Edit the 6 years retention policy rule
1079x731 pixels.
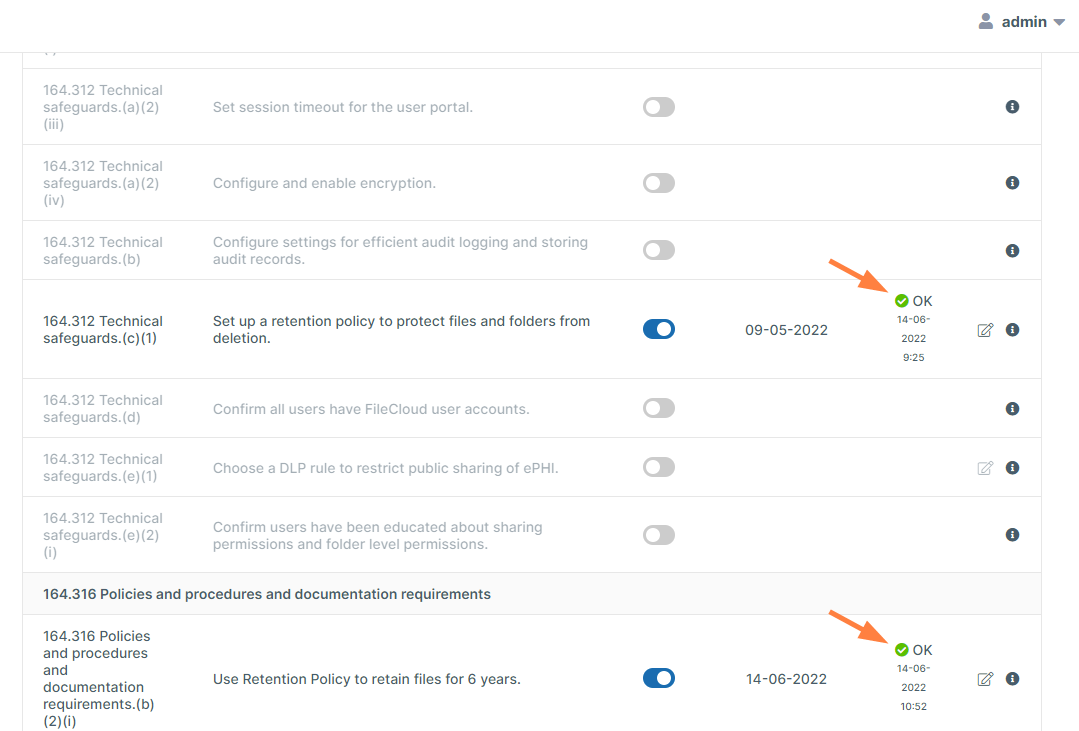(985, 679)
